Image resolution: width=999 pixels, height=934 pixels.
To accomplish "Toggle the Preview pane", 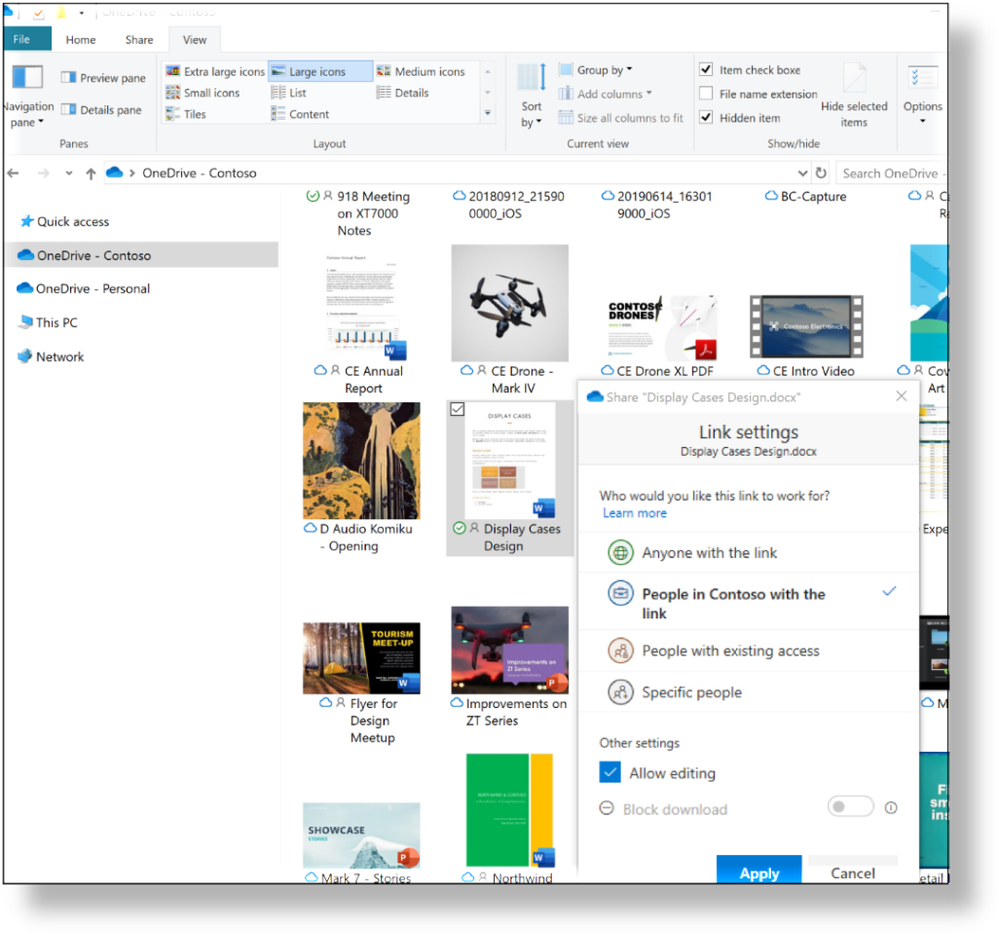I will click(103, 78).
